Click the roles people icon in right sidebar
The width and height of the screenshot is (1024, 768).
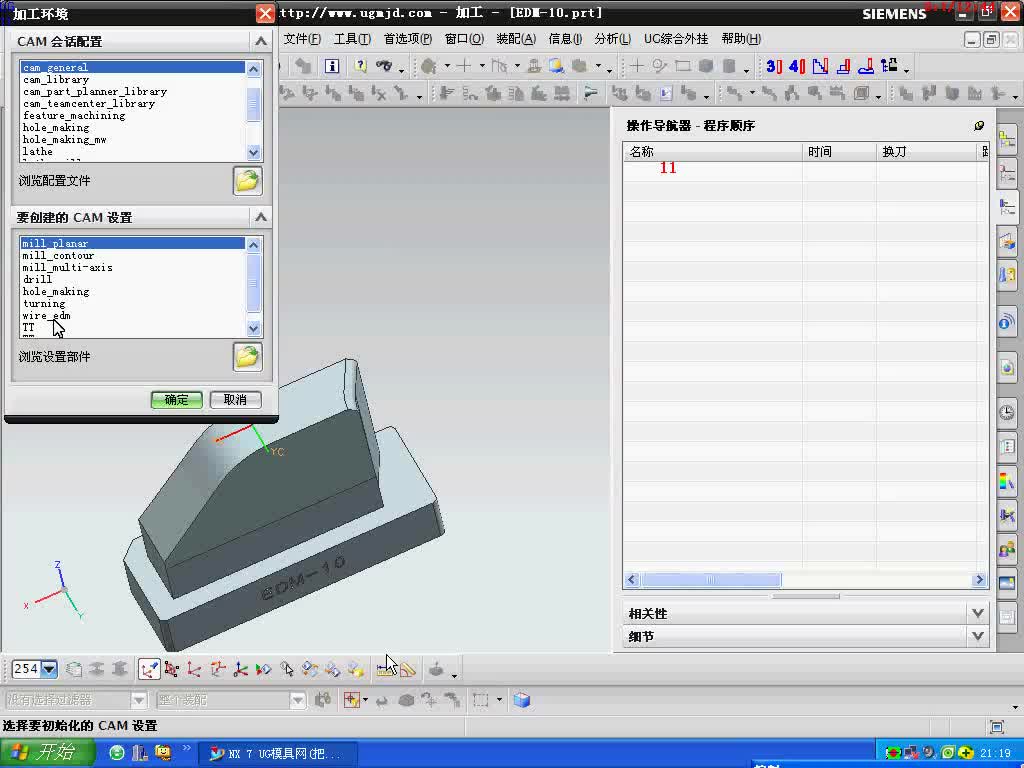tap(1006, 549)
